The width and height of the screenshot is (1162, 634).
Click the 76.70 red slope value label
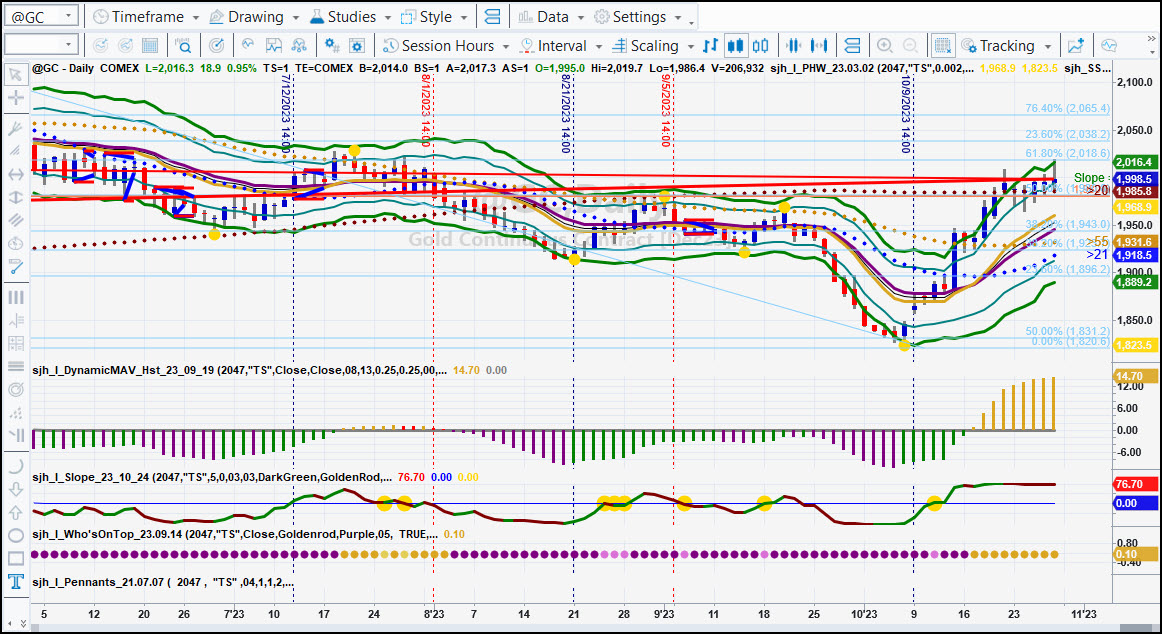coord(1135,484)
